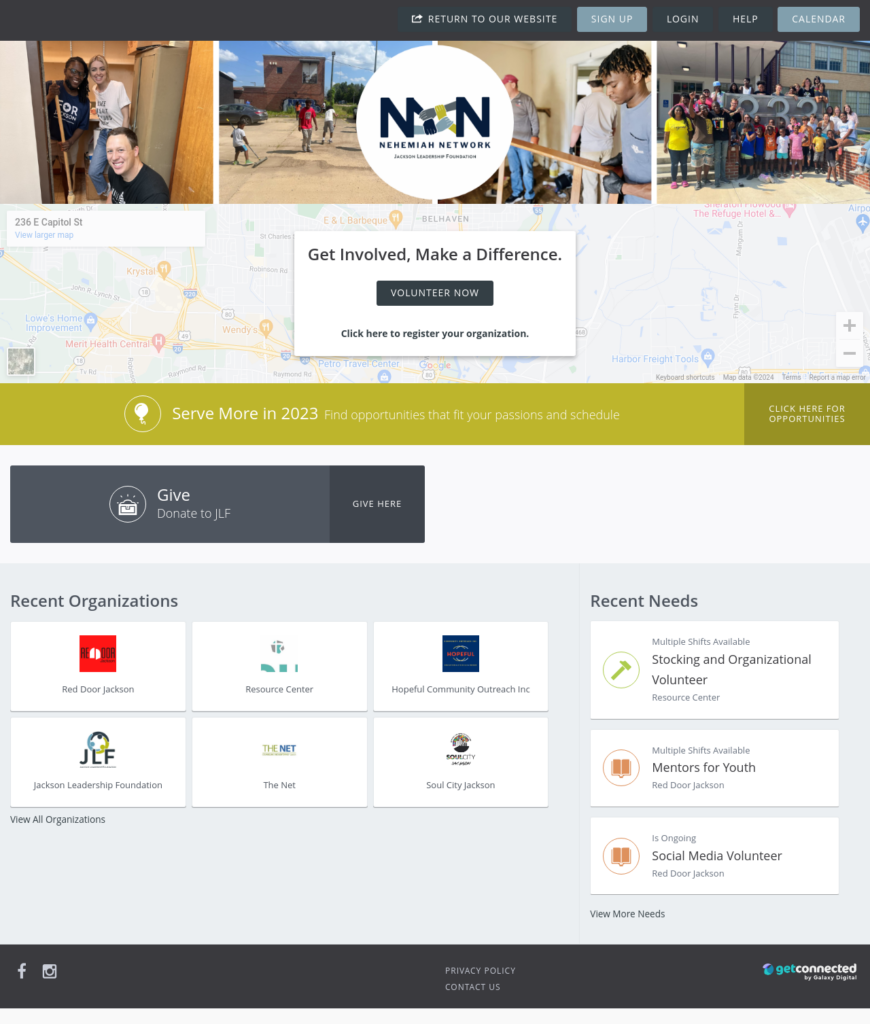Open the Soul City Jackson logo

pyautogui.click(x=460, y=749)
